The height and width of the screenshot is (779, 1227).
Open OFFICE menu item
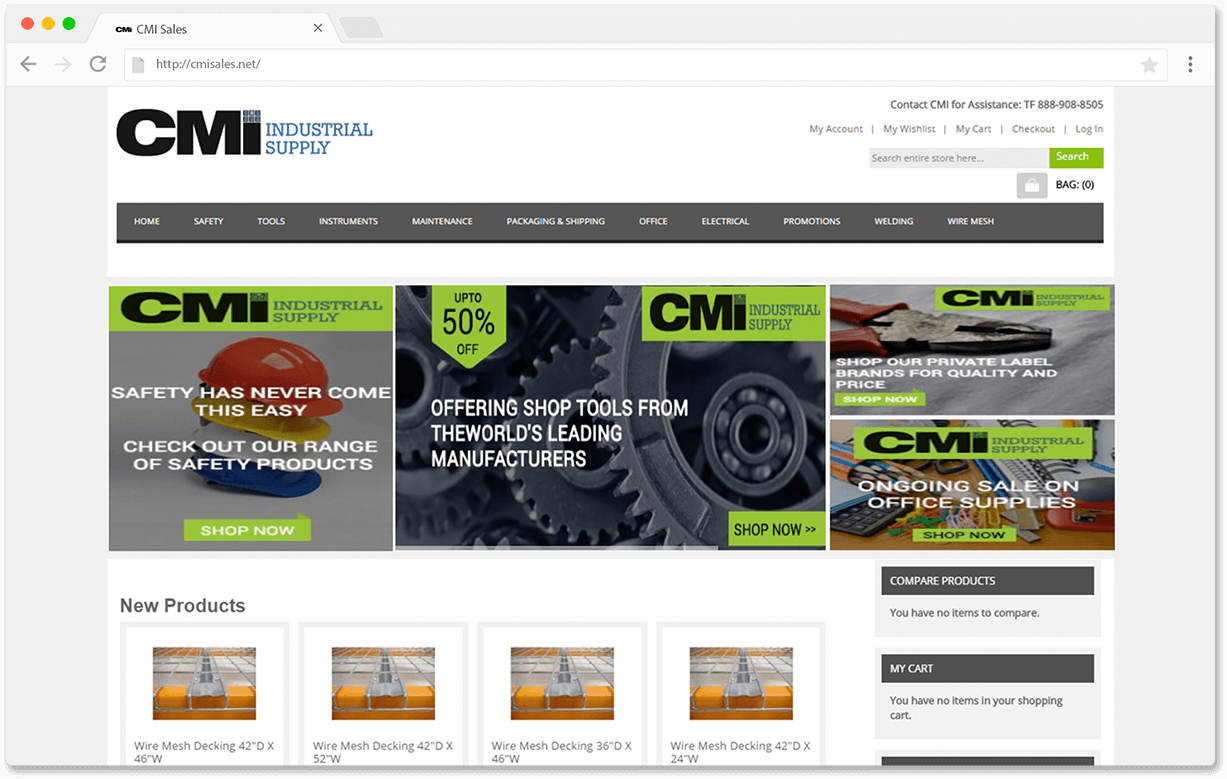tap(653, 221)
